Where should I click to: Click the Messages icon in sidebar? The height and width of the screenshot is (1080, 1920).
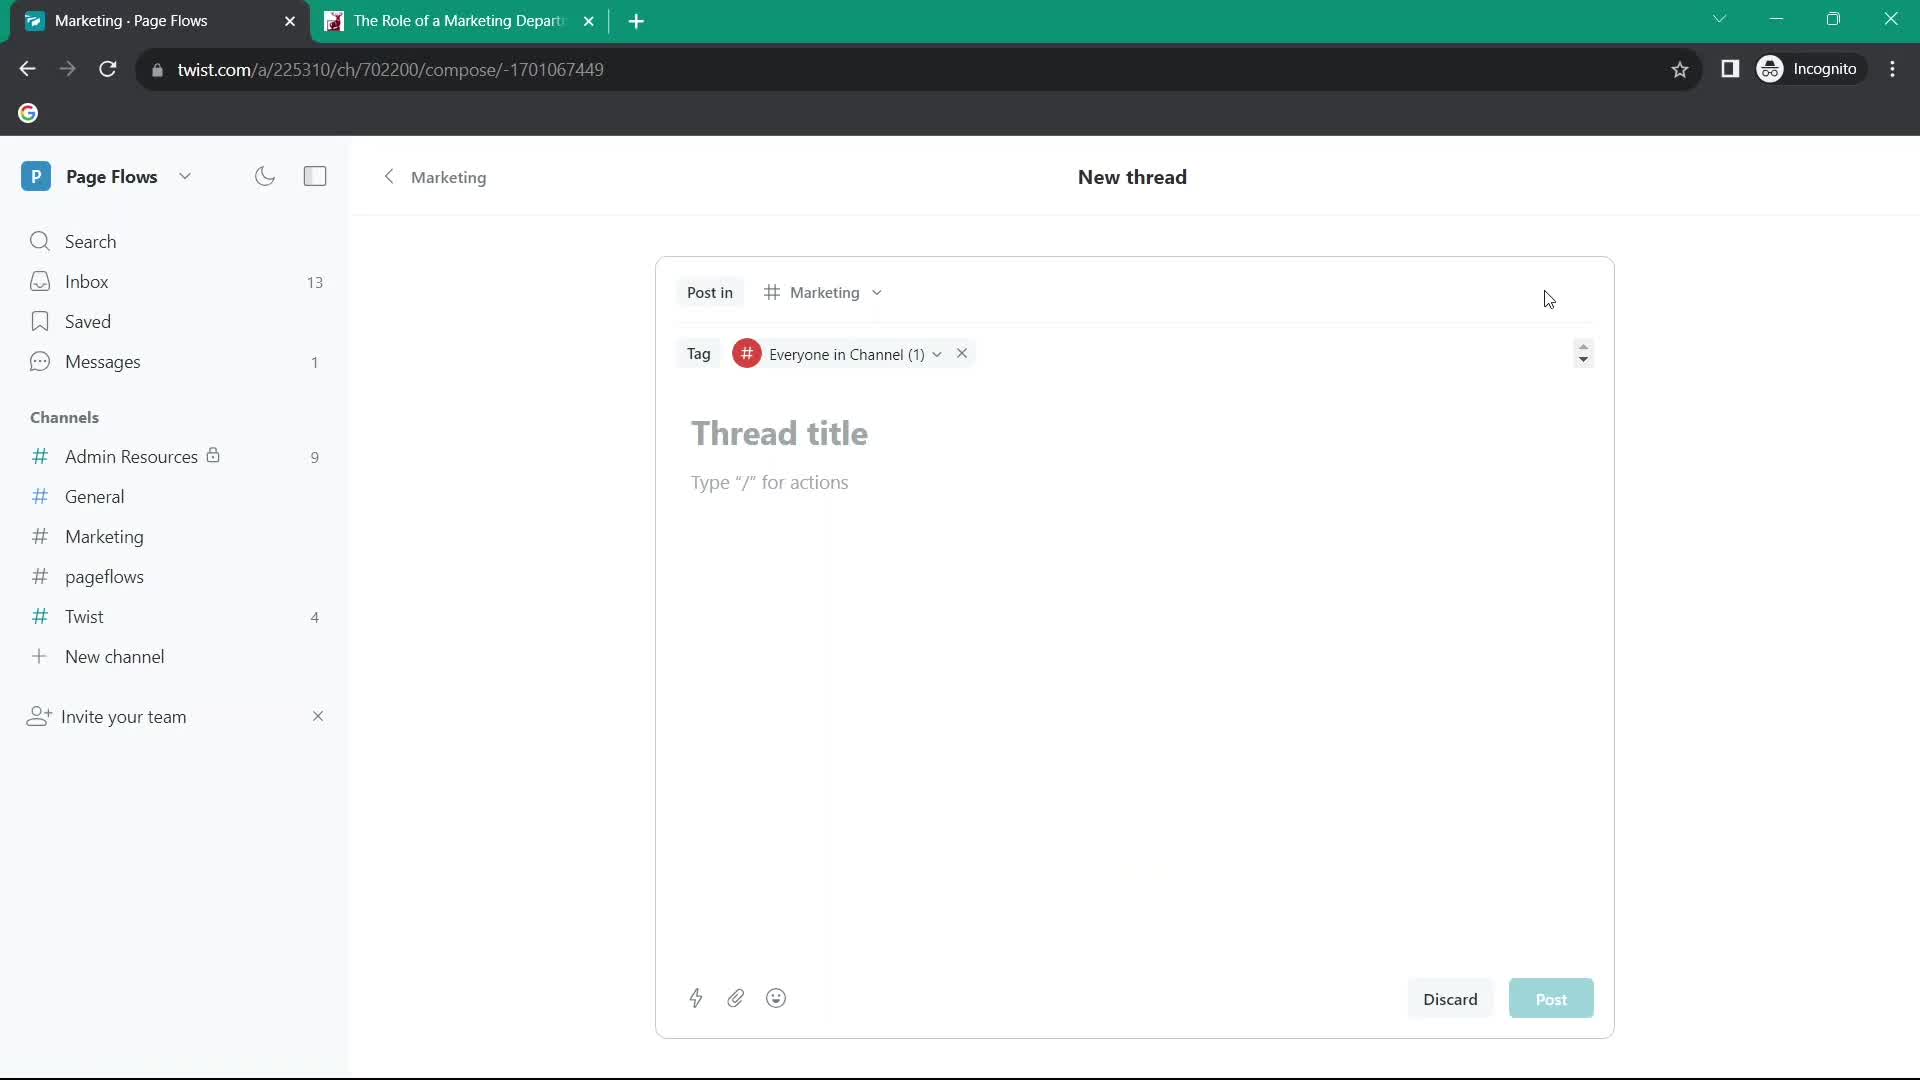pos(38,361)
